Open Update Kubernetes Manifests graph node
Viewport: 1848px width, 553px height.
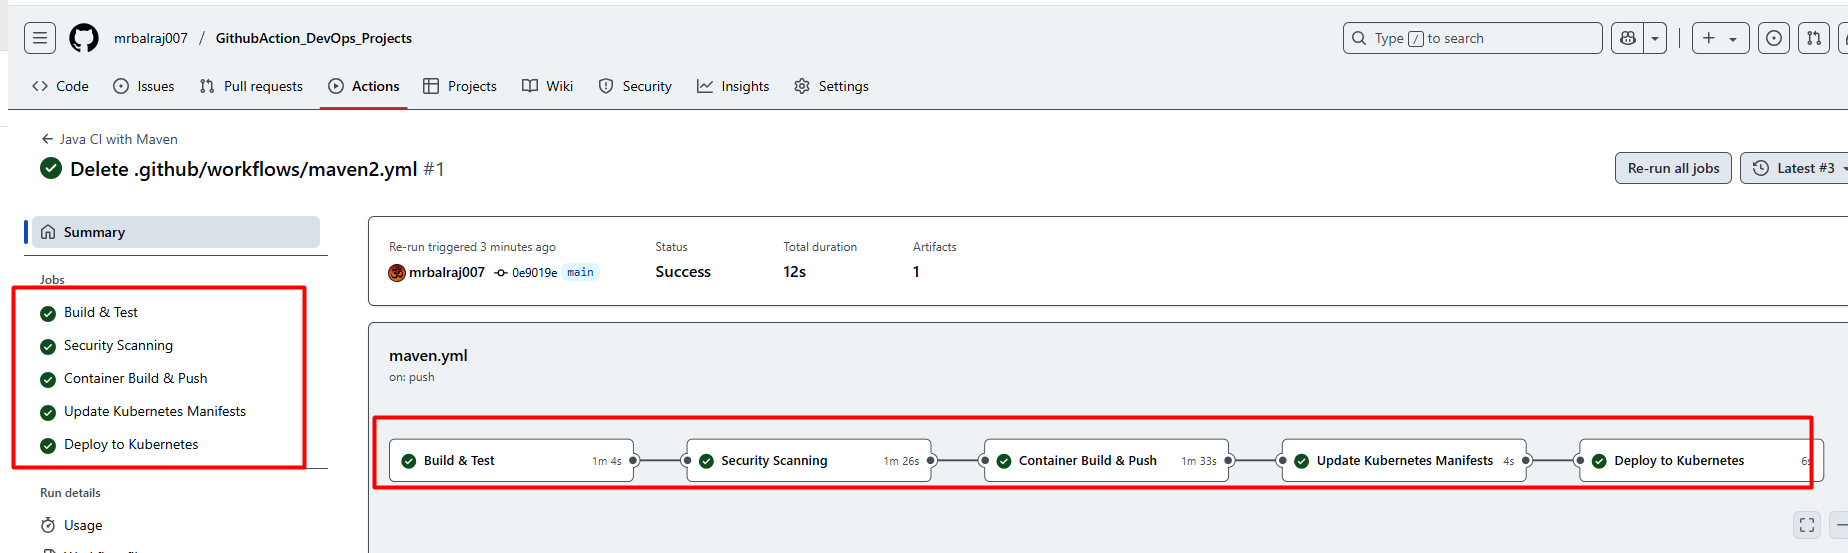pyautogui.click(x=1404, y=461)
